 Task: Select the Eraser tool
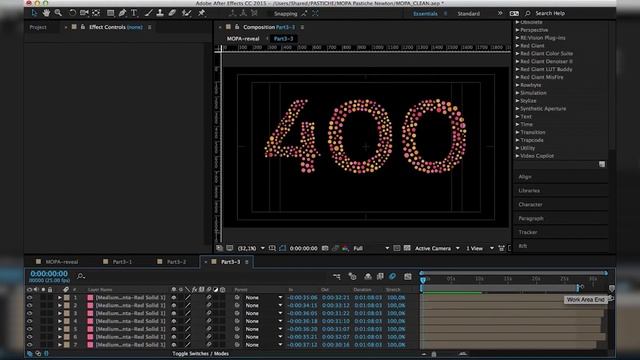click(x=172, y=13)
